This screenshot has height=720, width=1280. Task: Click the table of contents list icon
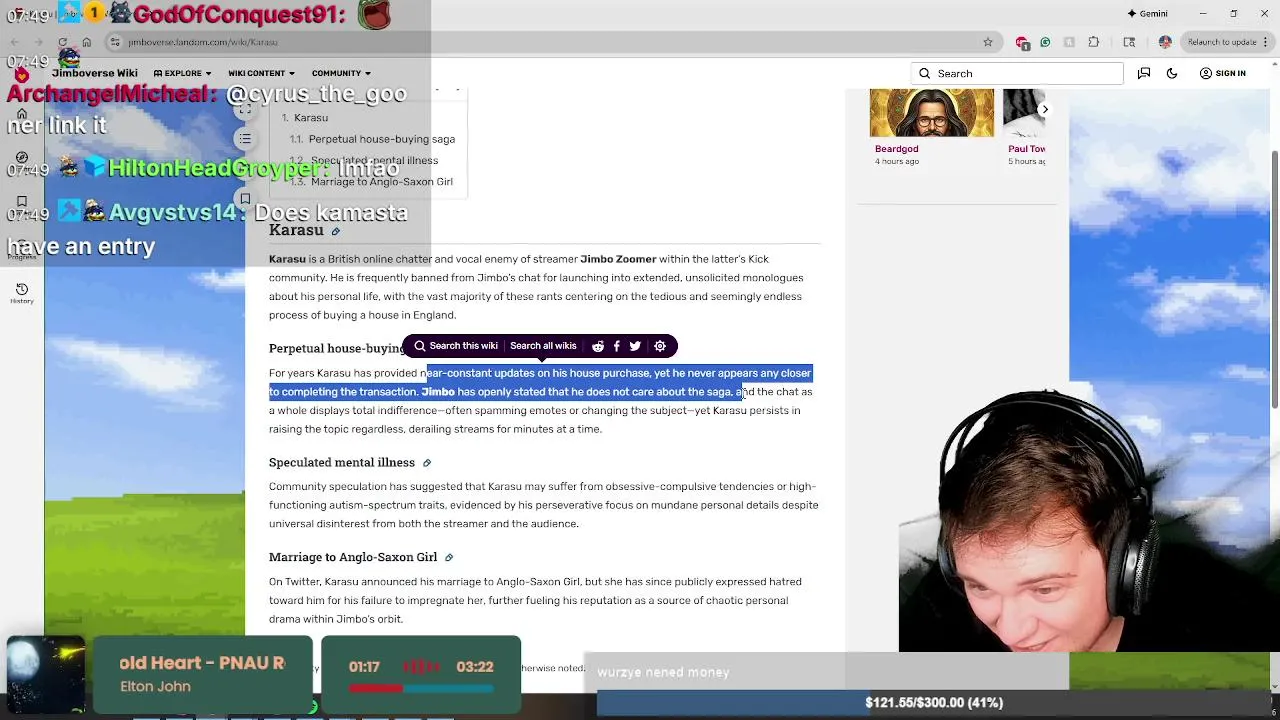[x=245, y=139]
